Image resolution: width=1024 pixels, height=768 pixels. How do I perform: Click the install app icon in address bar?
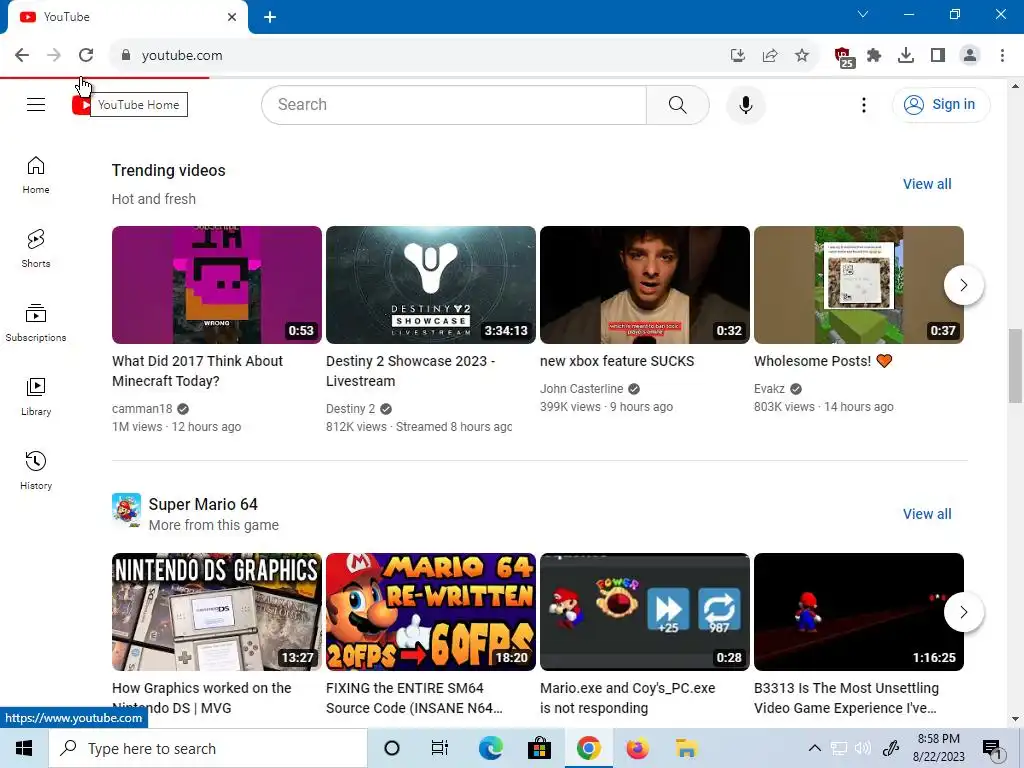[737, 56]
